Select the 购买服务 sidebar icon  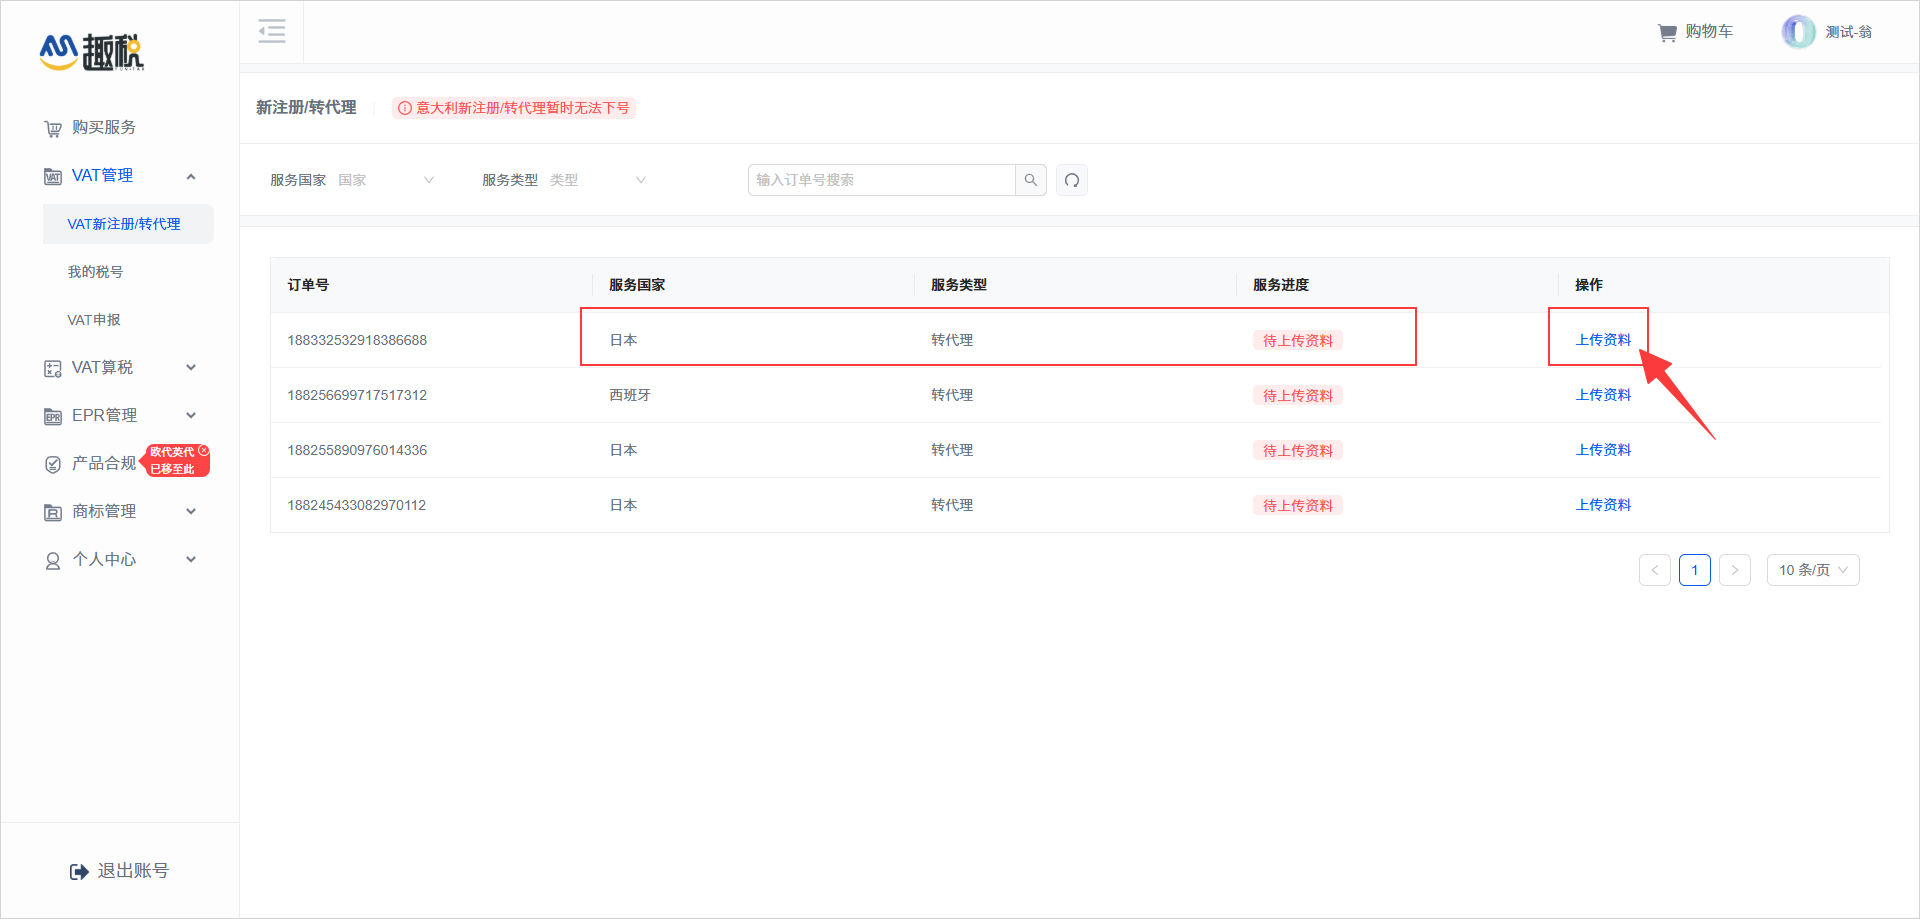coord(53,127)
